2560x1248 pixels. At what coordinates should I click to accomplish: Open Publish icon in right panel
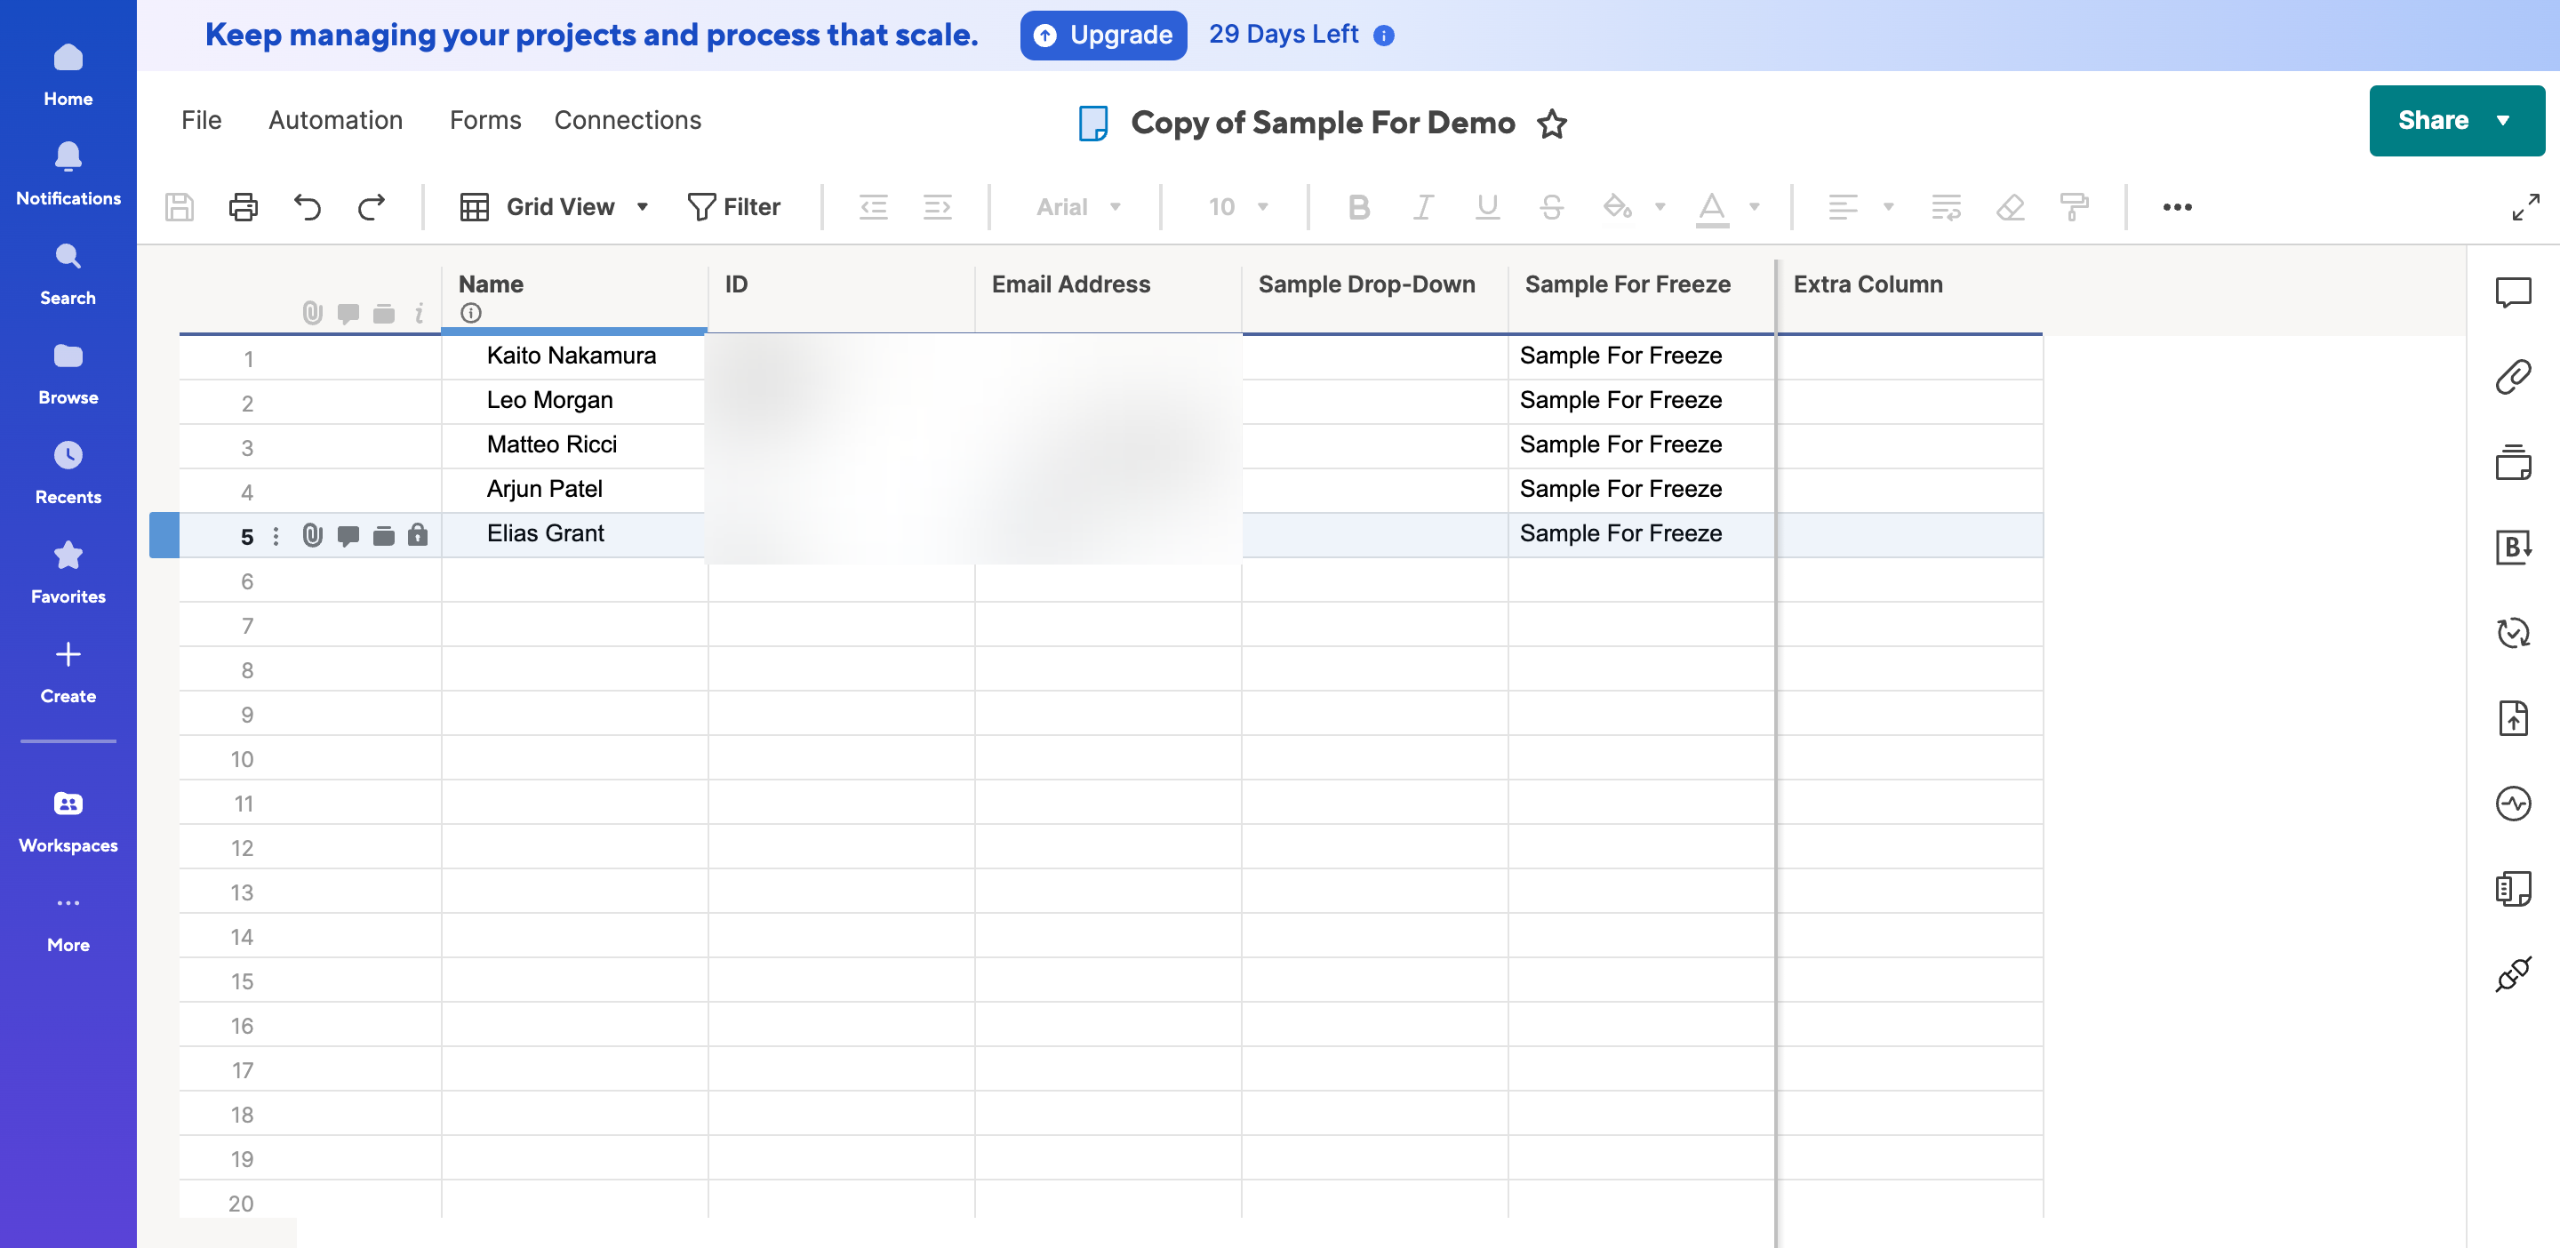tap(2513, 718)
